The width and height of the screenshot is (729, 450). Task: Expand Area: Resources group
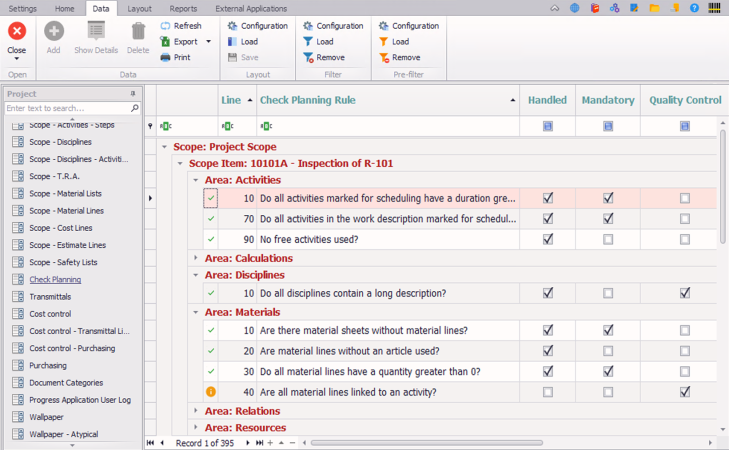click(196, 428)
